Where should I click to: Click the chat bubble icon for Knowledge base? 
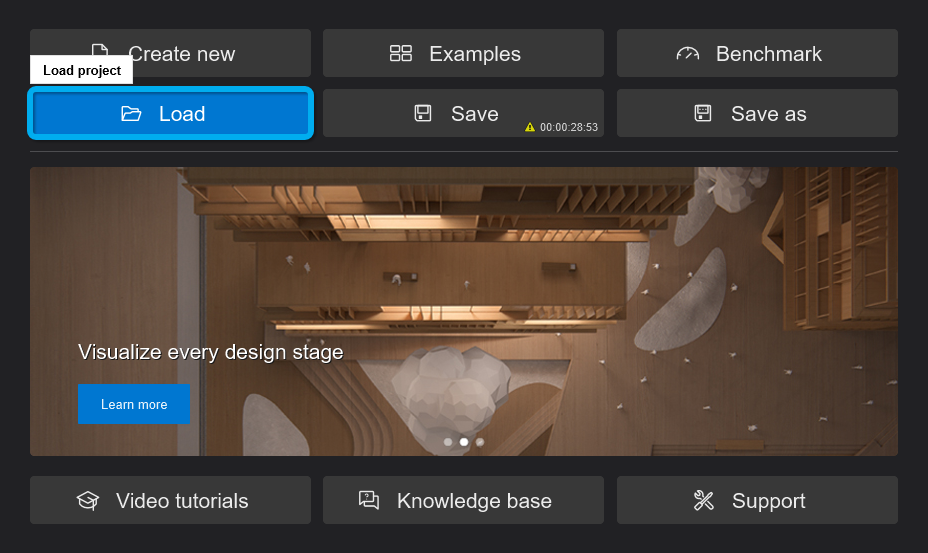click(369, 501)
